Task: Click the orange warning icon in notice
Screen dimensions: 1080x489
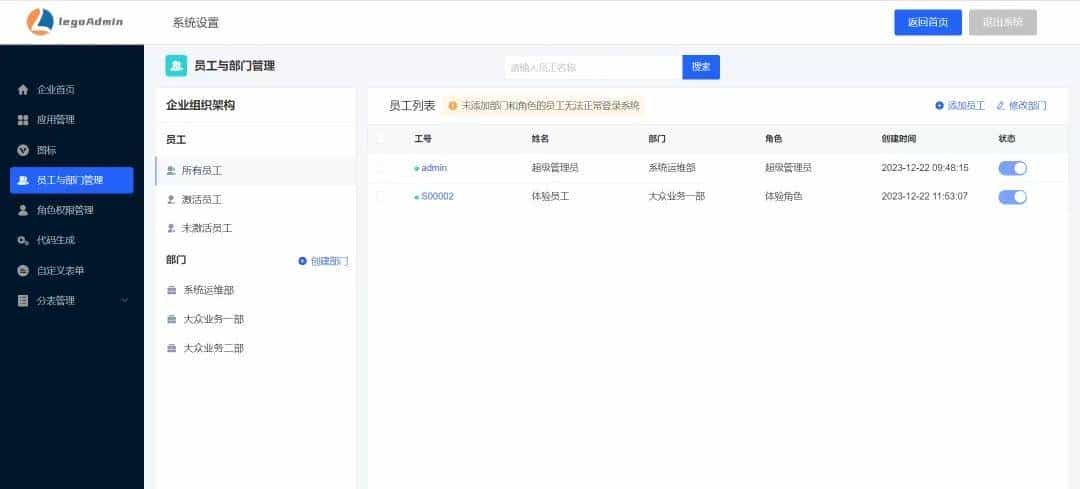Action: (x=453, y=106)
